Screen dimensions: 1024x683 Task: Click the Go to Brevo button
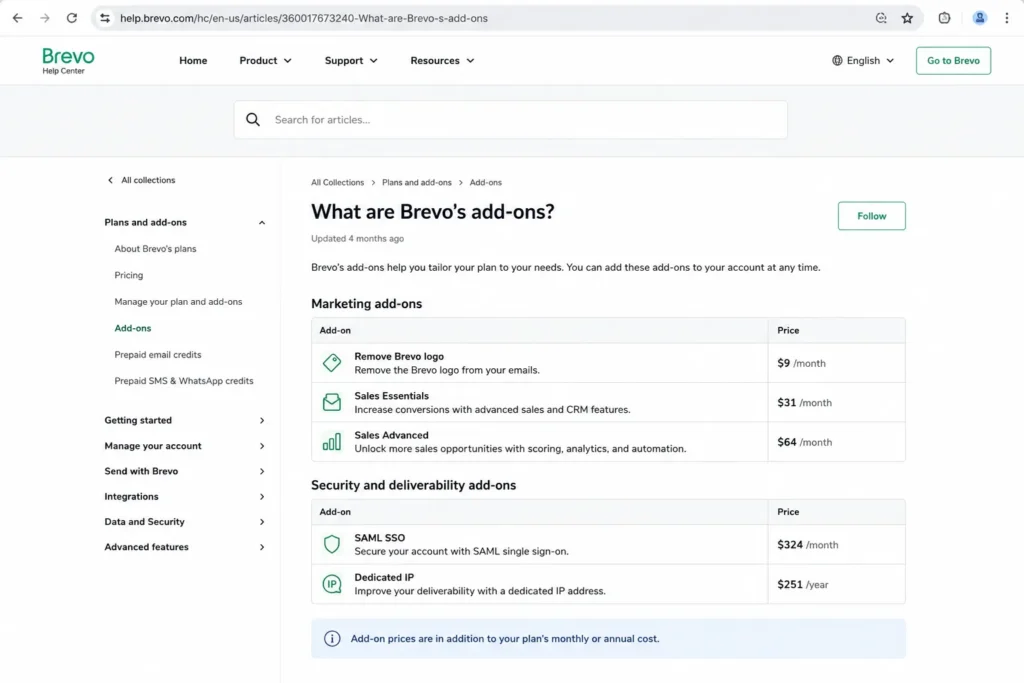coord(953,61)
